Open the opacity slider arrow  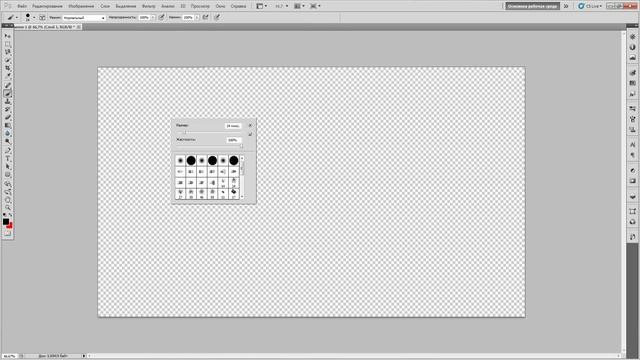[153, 18]
